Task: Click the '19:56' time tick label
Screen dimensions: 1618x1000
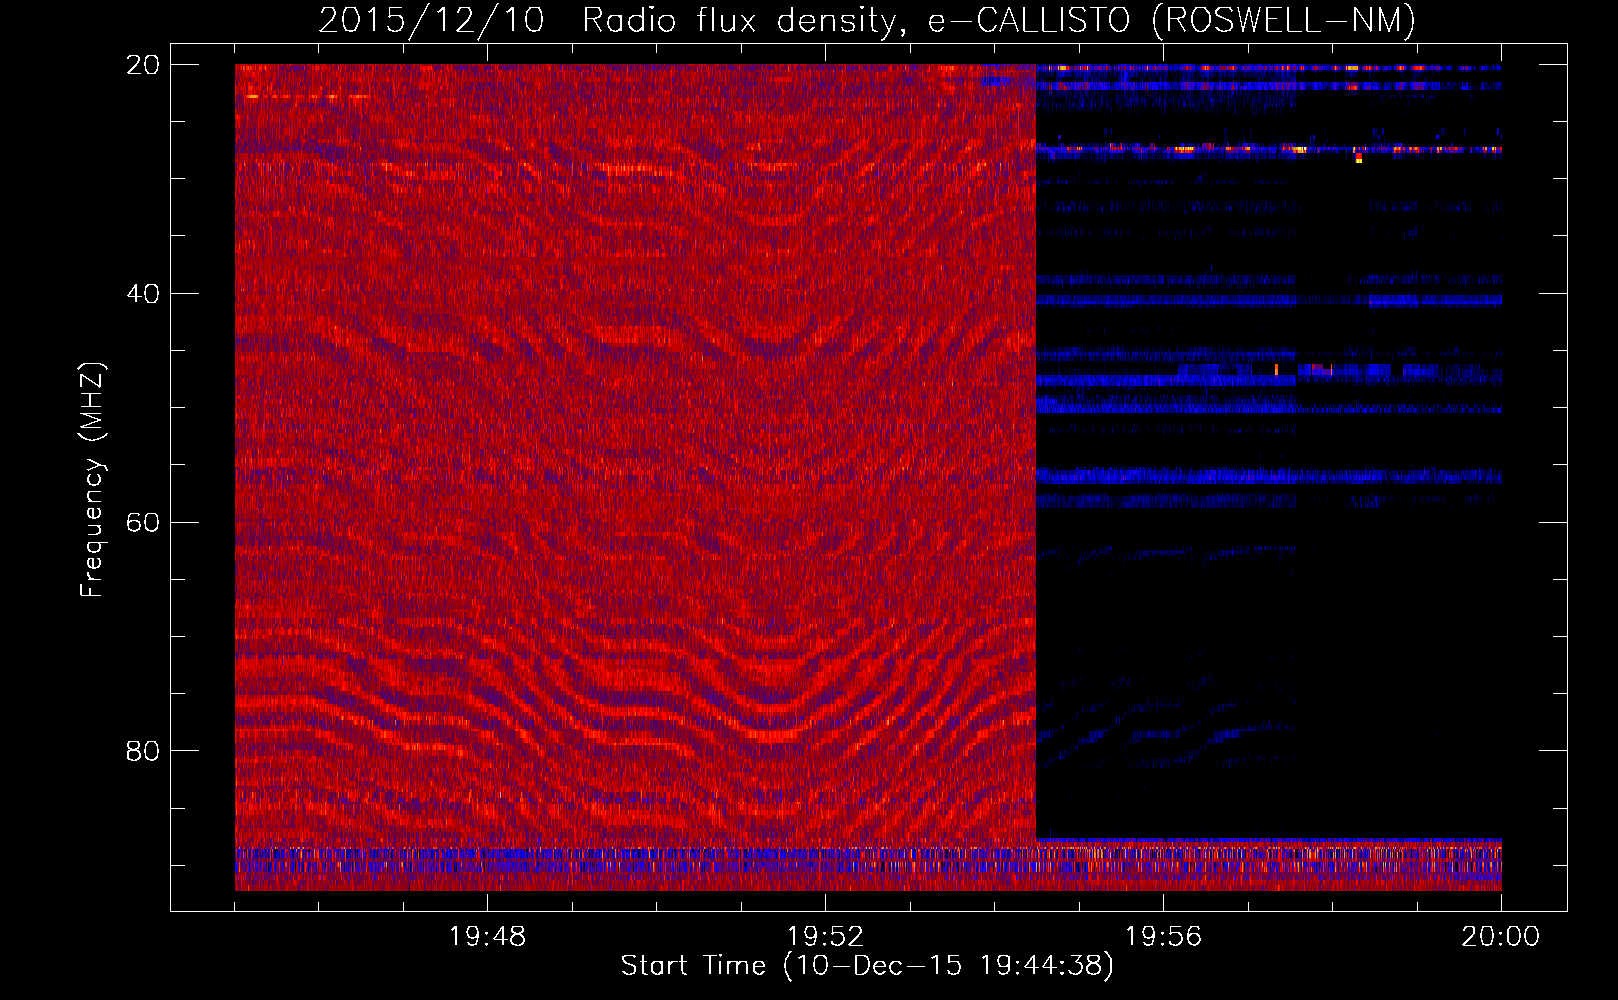Action: 1163,937
